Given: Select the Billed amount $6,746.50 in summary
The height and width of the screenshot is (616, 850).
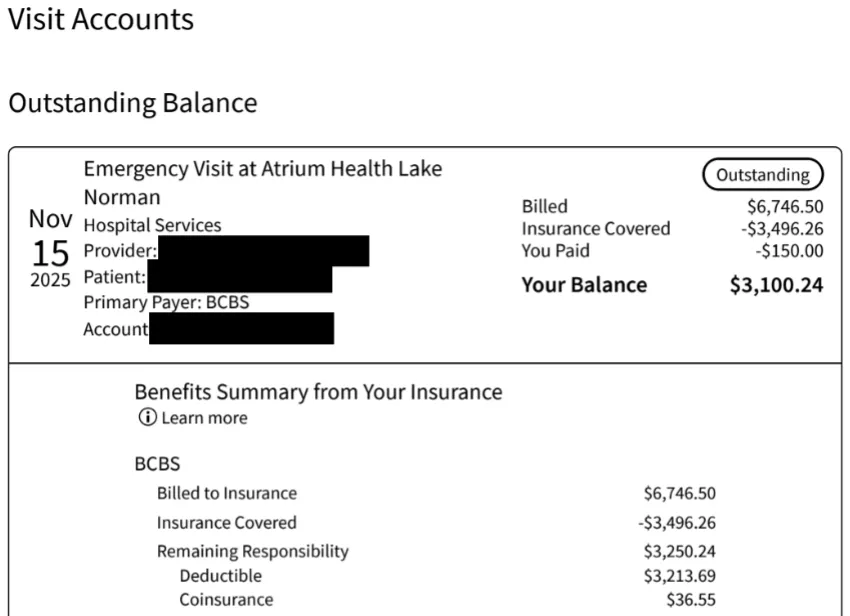Looking at the screenshot, I should pos(785,206).
